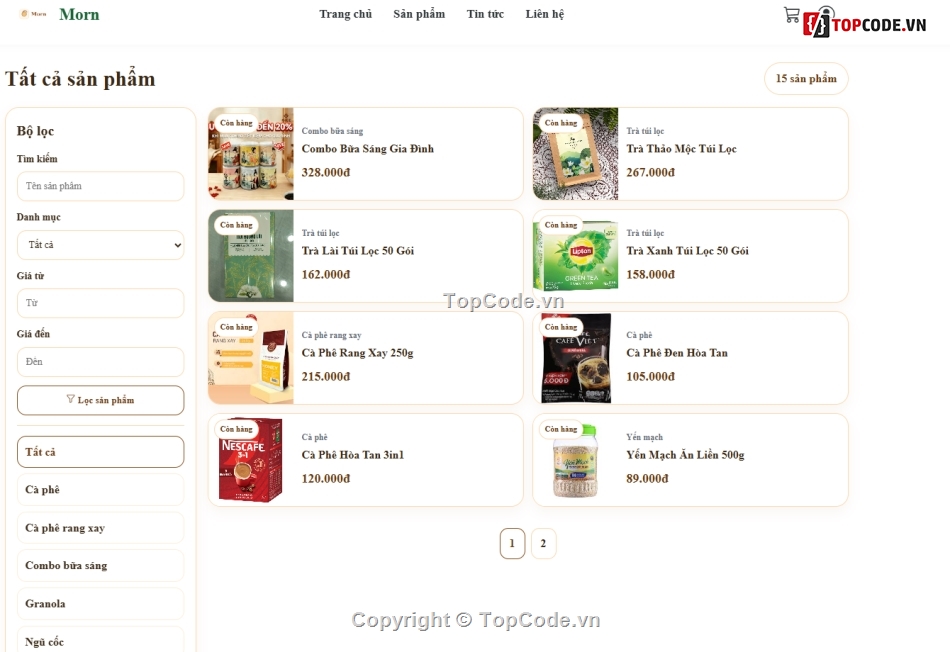Open the Combo Bữa Sáng Gia Đình image
The image size is (950, 652).
point(251,154)
